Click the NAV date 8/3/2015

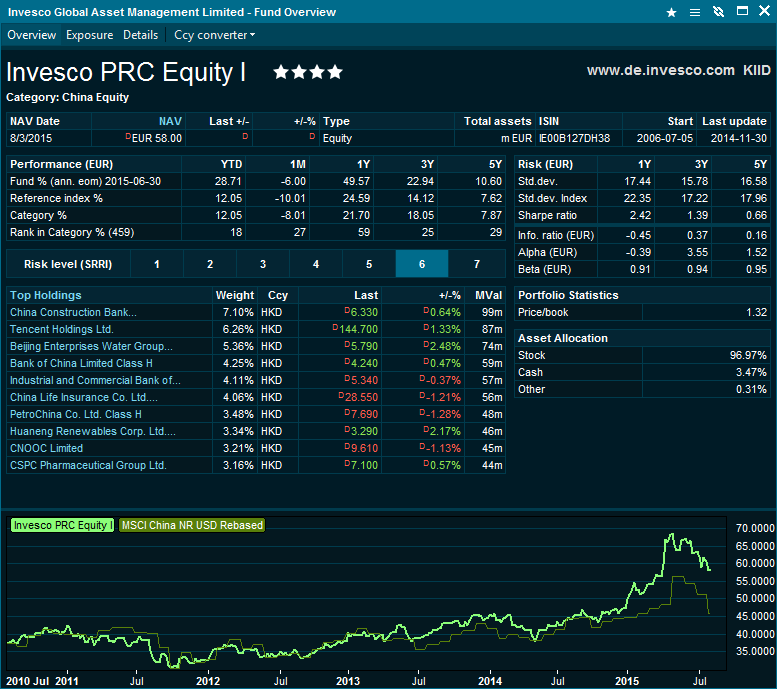tap(31, 138)
